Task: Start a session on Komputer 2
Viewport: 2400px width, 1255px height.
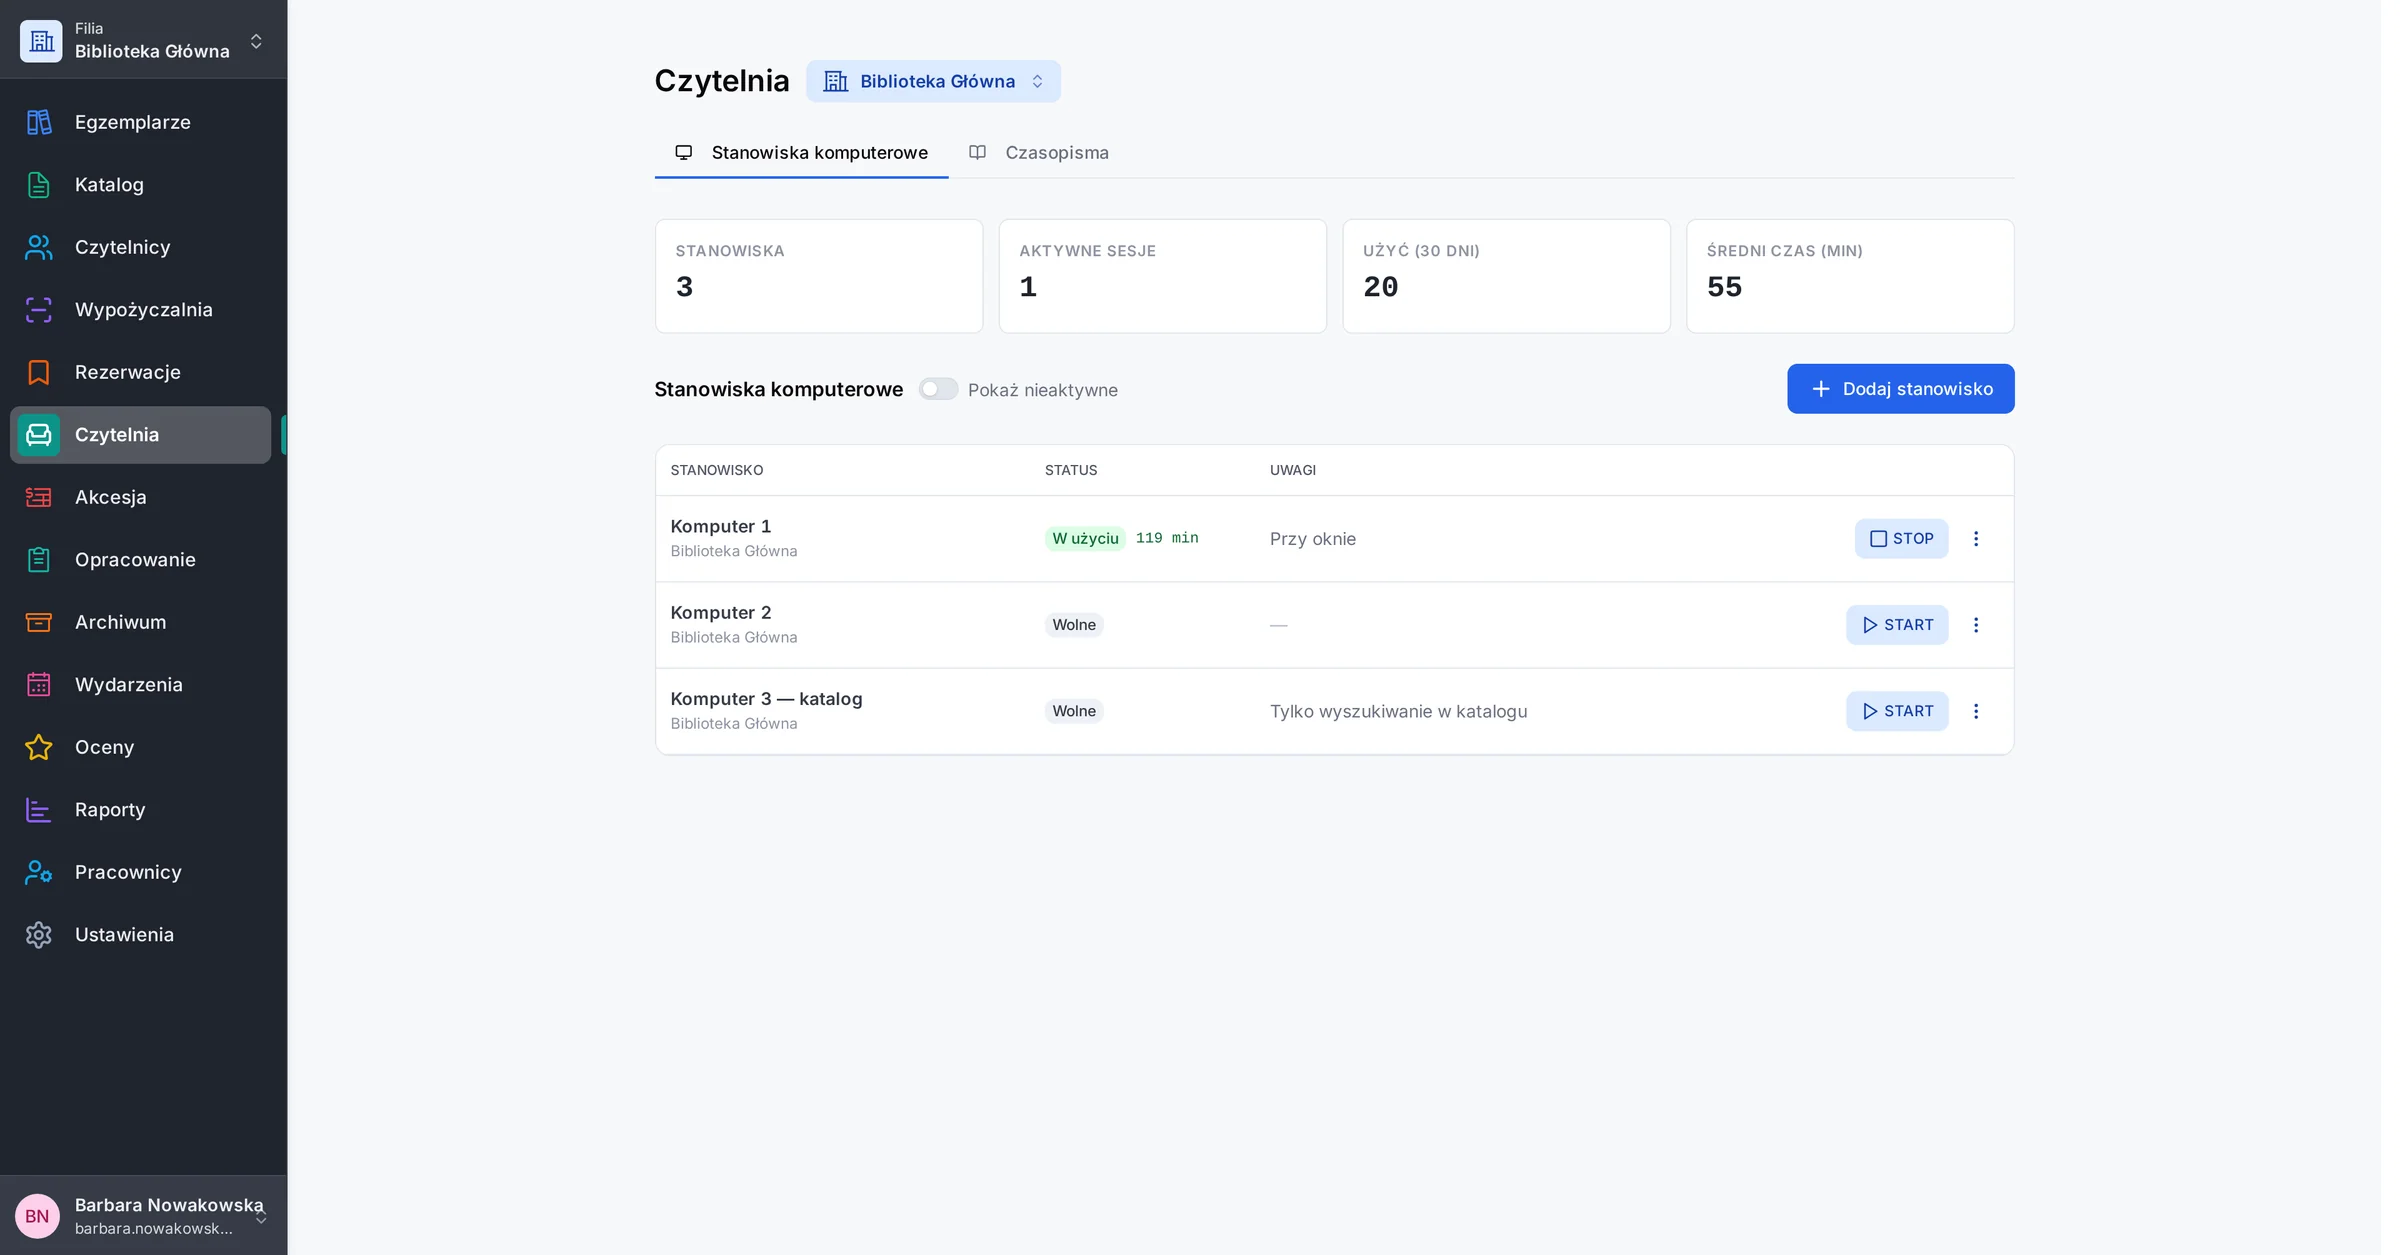Action: point(1897,625)
